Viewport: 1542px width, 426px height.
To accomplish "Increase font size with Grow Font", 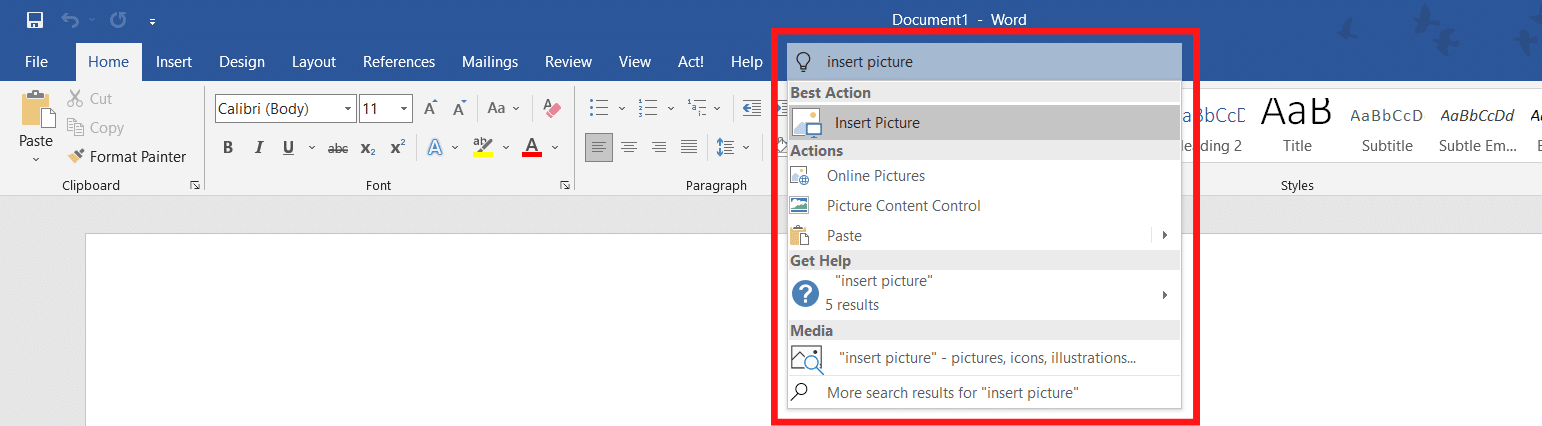I will pyautogui.click(x=430, y=109).
